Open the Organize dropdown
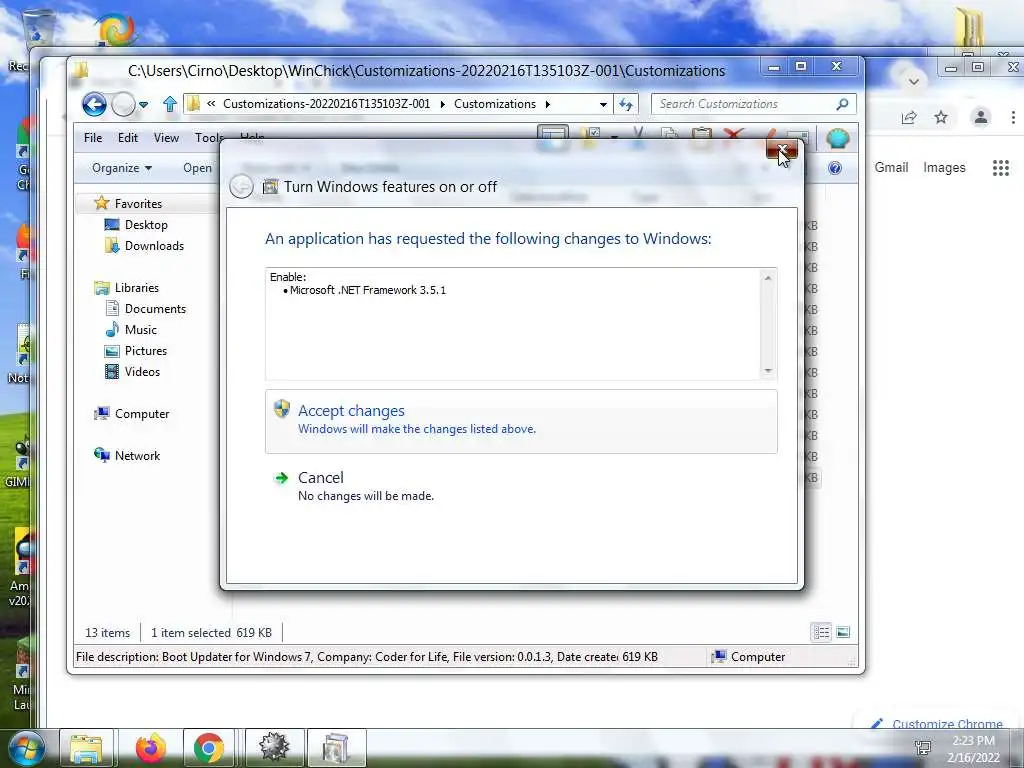The width and height of the screenshot is (1024, 768). 121,168
